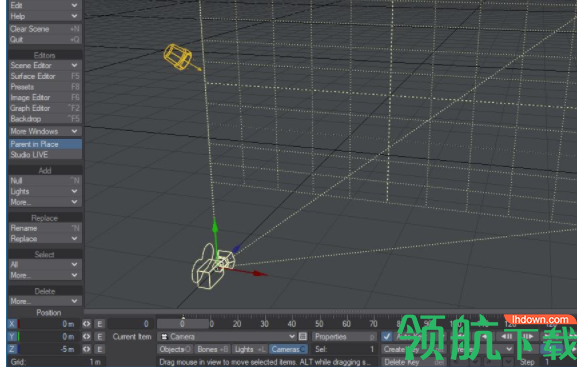This screenshot has width=577, height=367.
Task: Click the Rename button
Action: point(45,228)
